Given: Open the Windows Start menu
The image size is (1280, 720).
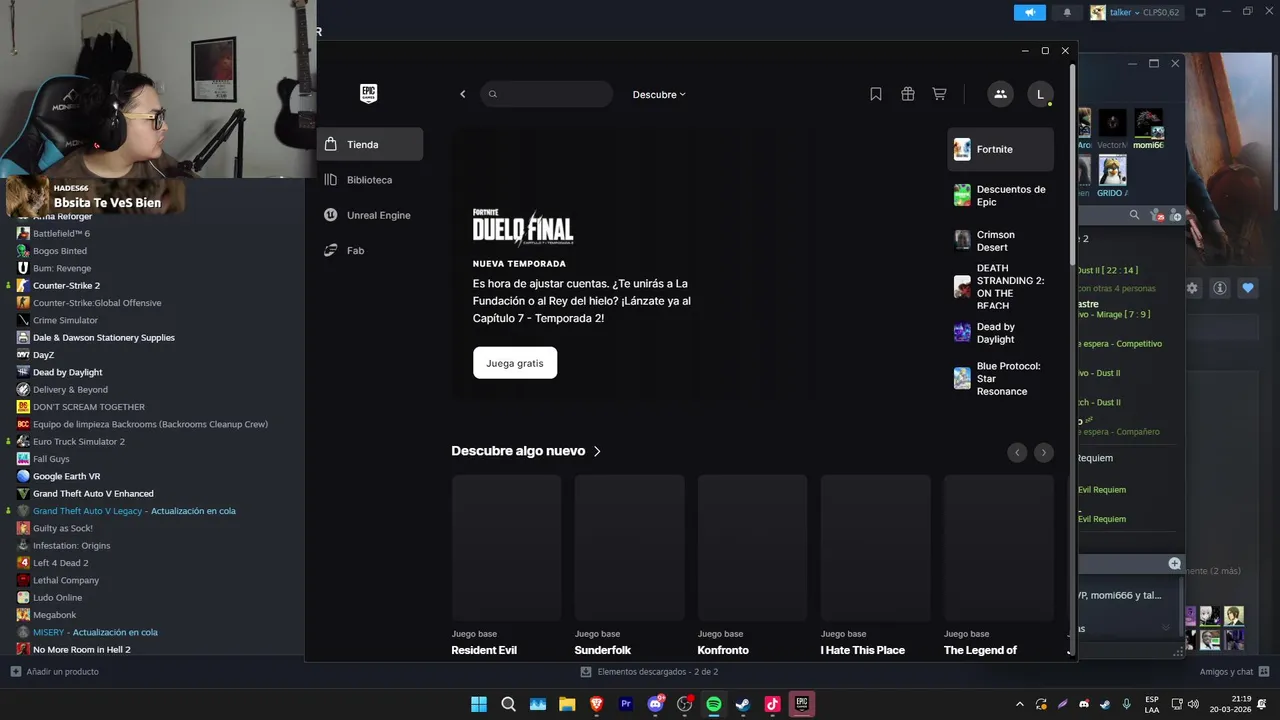Looking at the screenshot, I should pyautogui.click(x=479, y=704).
